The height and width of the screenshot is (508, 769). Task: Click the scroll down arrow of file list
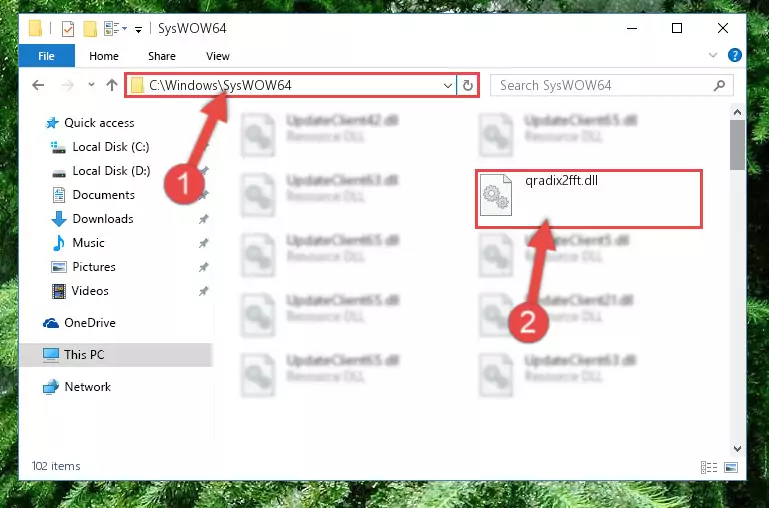pyautogui.click(x=737, y=449)
